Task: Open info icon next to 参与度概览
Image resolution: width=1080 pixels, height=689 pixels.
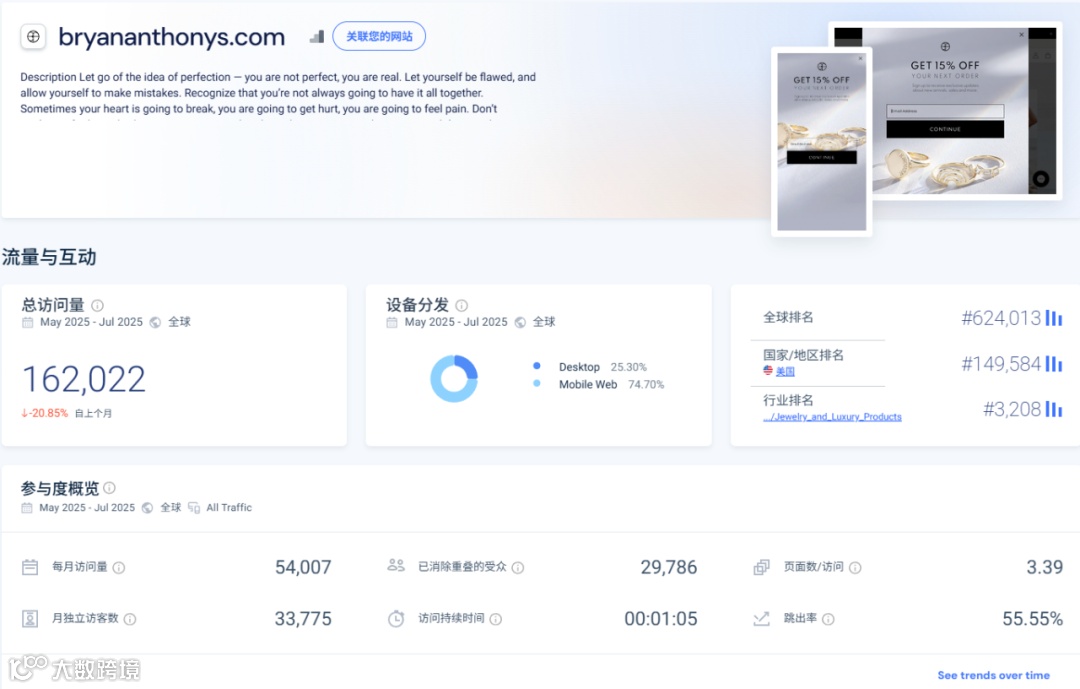Action: pos(110,488)
